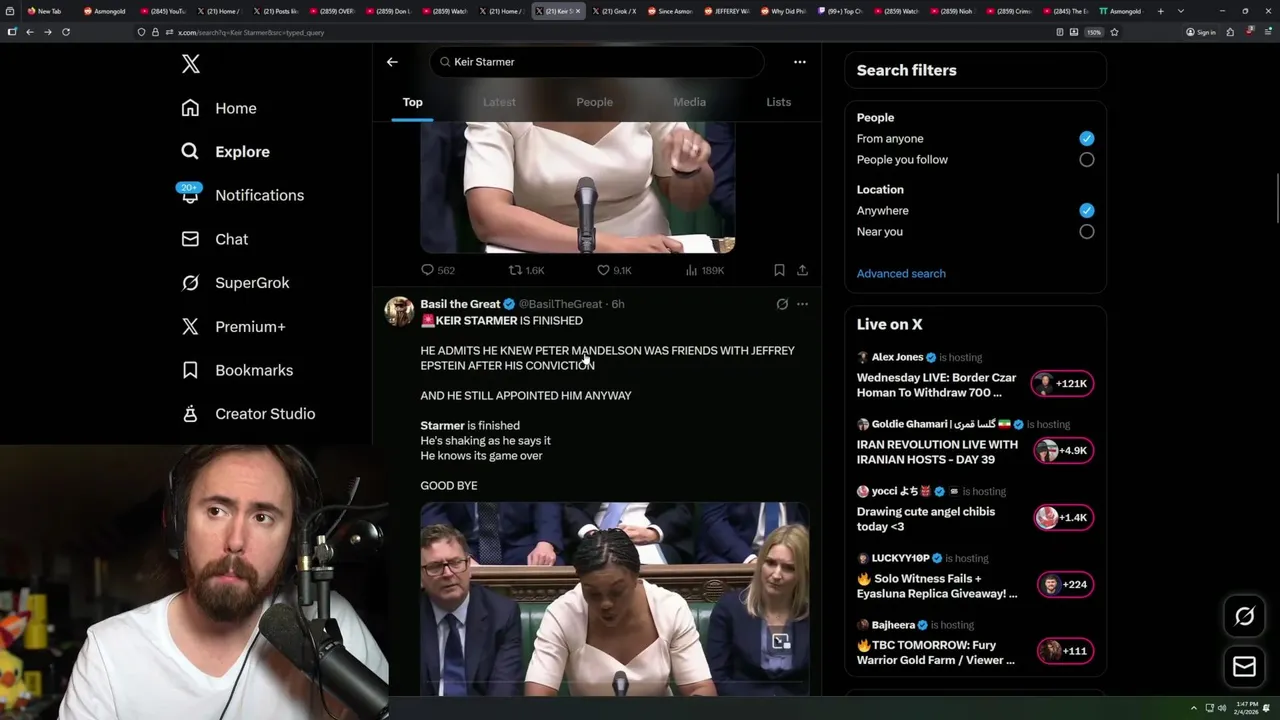Open floating Grok button

[x=1245, y=617]
